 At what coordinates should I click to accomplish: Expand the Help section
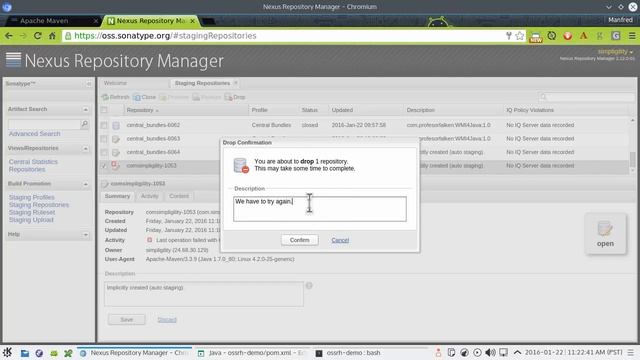pos(85,235)
